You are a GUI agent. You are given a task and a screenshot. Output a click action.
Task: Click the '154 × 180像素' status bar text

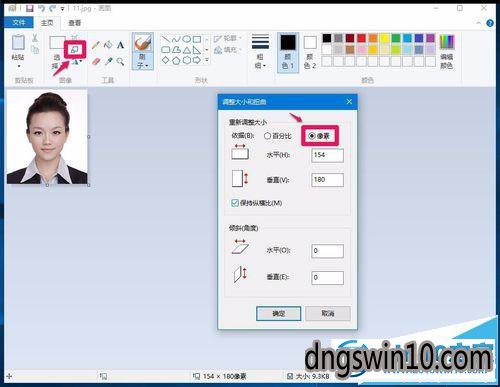[x=225, y=376]
